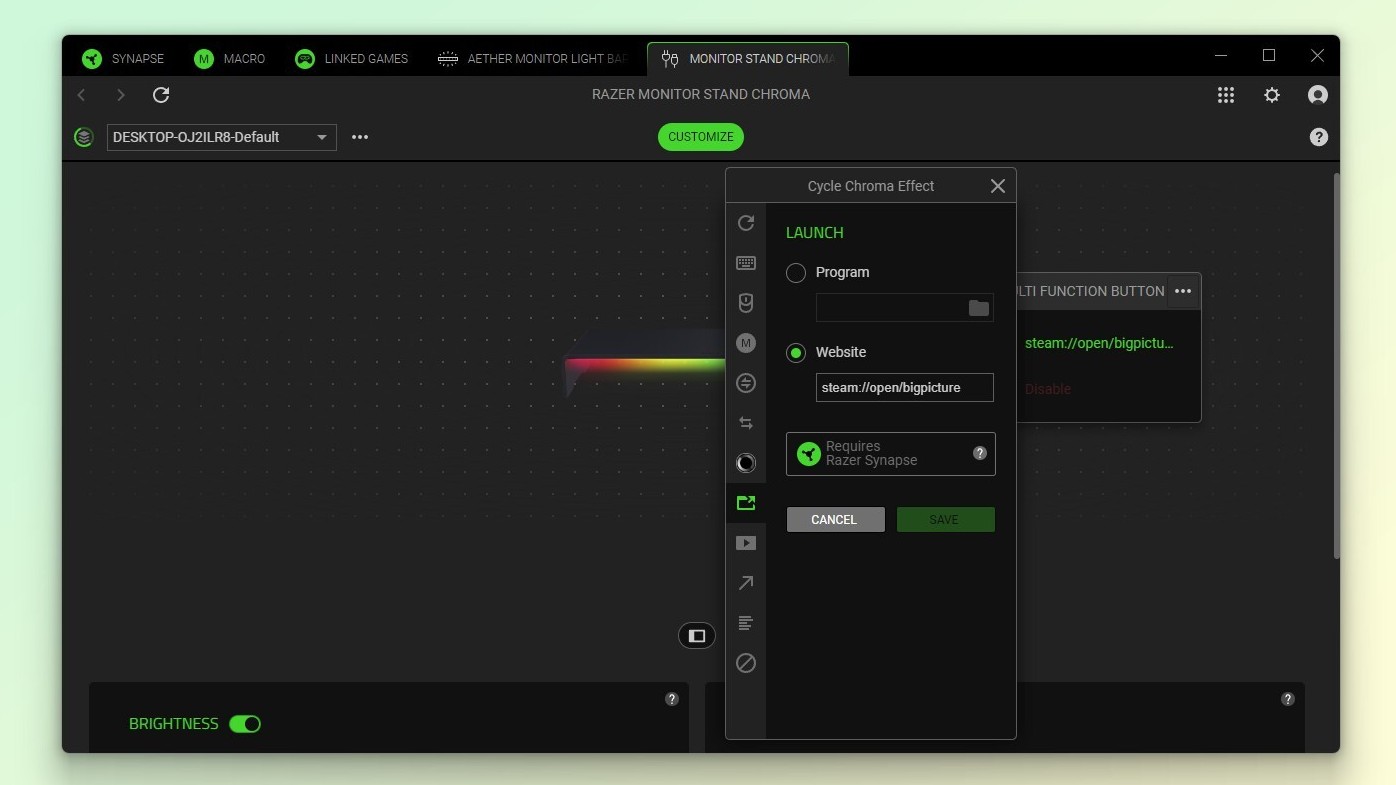
Task: Switch to the Linked Games tab
Action: (x=352, y=59)
